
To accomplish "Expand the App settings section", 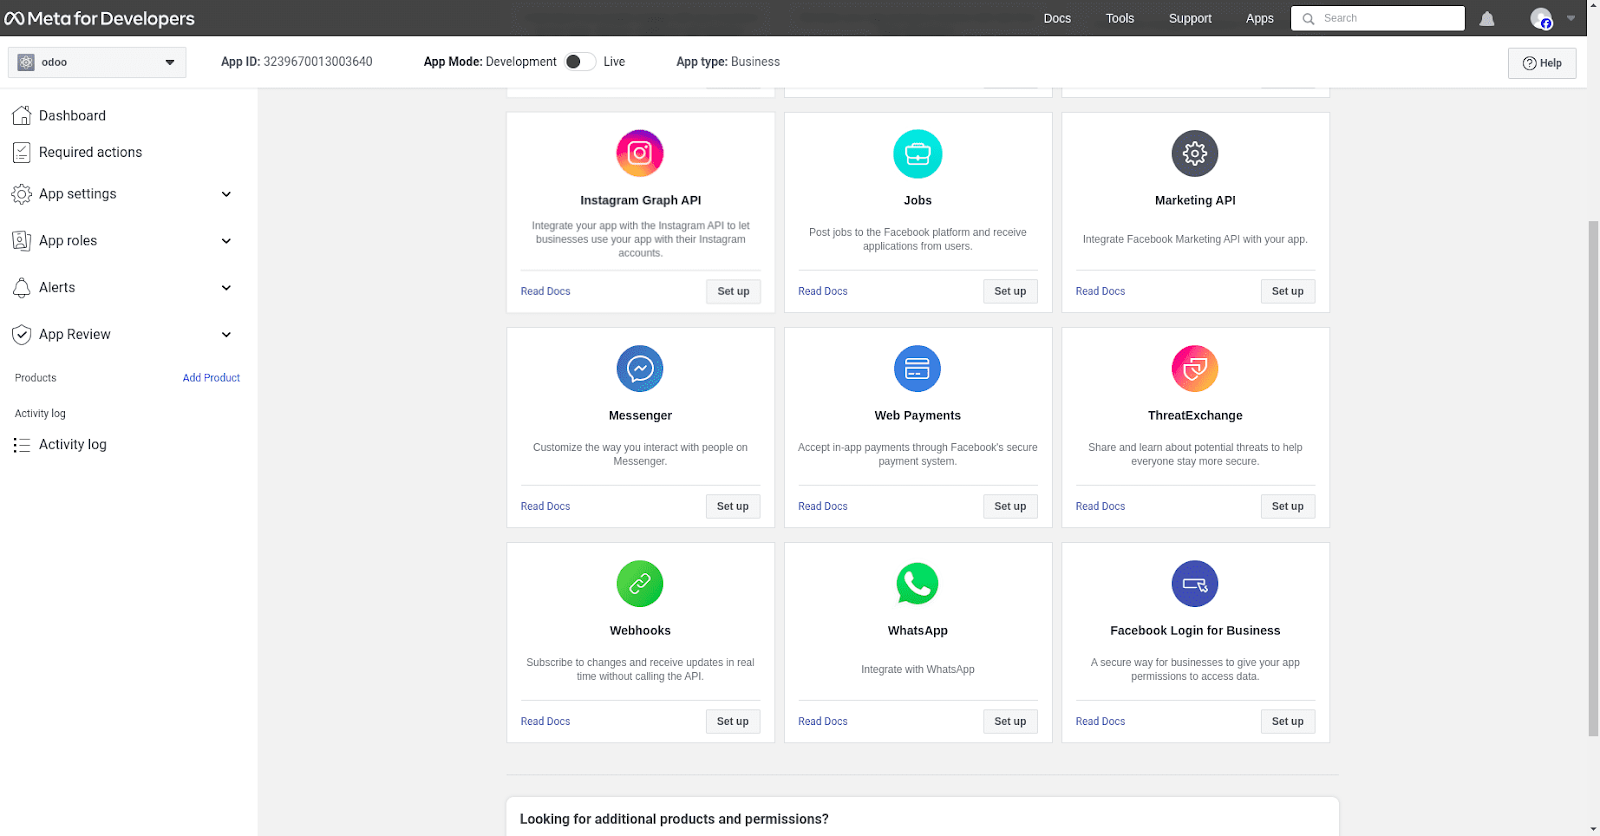I will coord(226,194).
